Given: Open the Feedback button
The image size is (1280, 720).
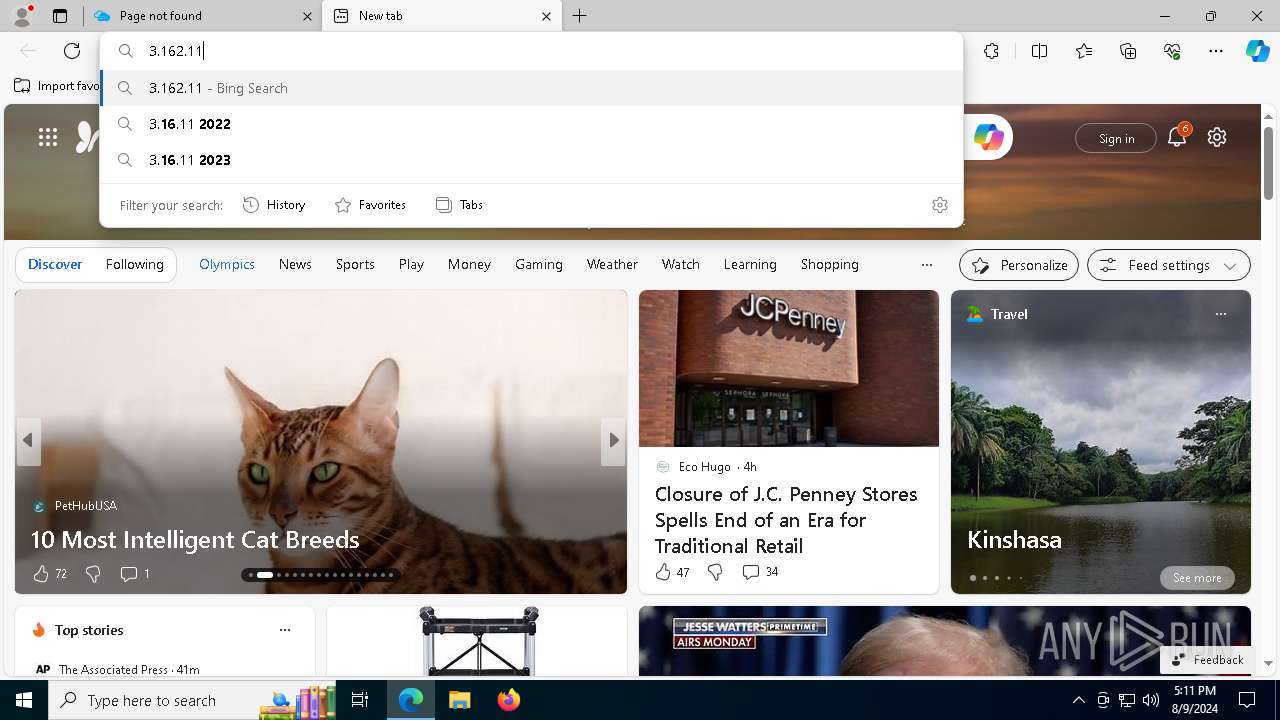Looking at the screenshot, I should (x=1207, y=659).
